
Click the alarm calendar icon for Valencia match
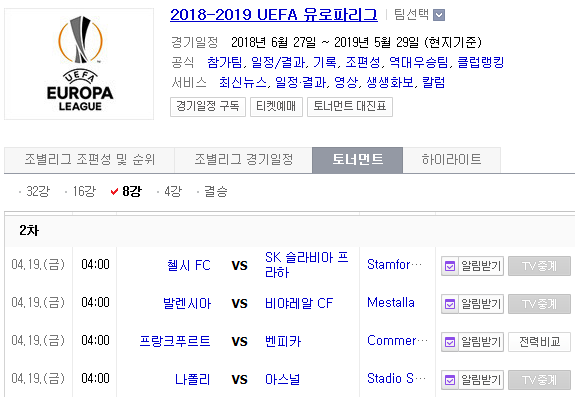pyautogui.click(x=450, y=304)
